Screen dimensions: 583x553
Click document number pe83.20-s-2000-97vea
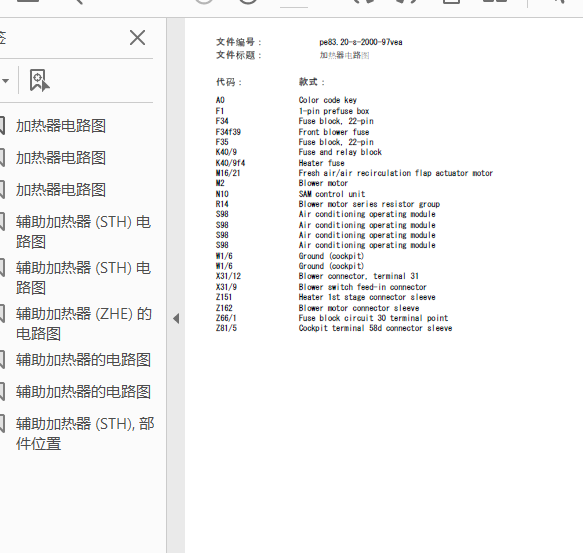tap(361, 42)
